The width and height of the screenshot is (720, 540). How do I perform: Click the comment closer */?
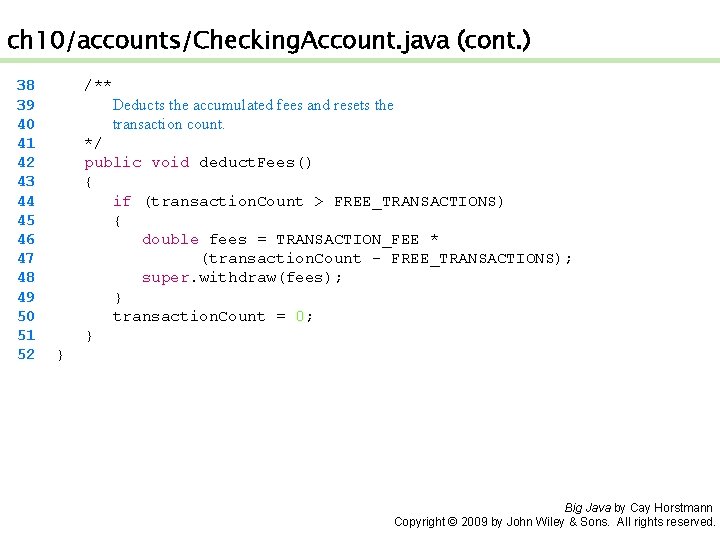[x=92, y=143]
